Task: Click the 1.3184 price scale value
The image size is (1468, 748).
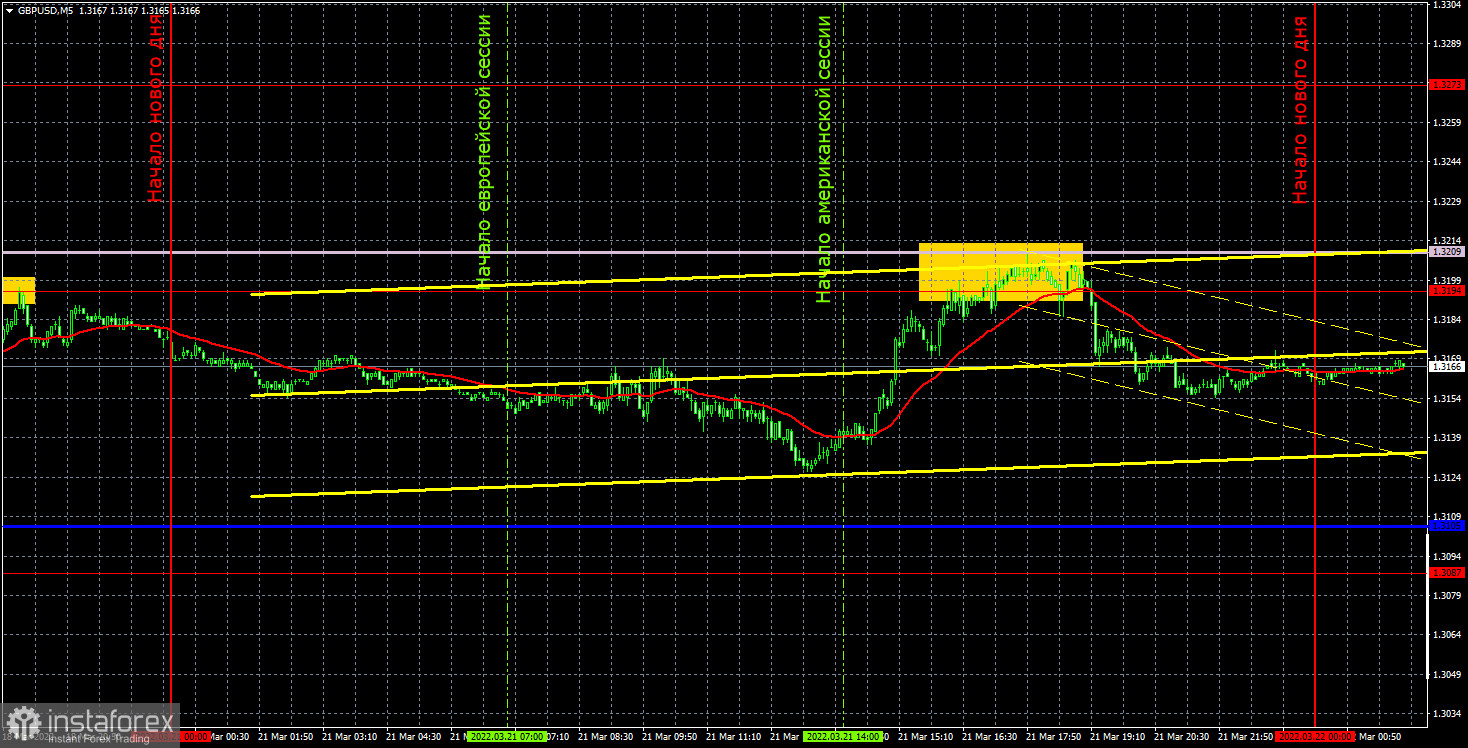Action: pyautogui.click(x=1446, y=319)
